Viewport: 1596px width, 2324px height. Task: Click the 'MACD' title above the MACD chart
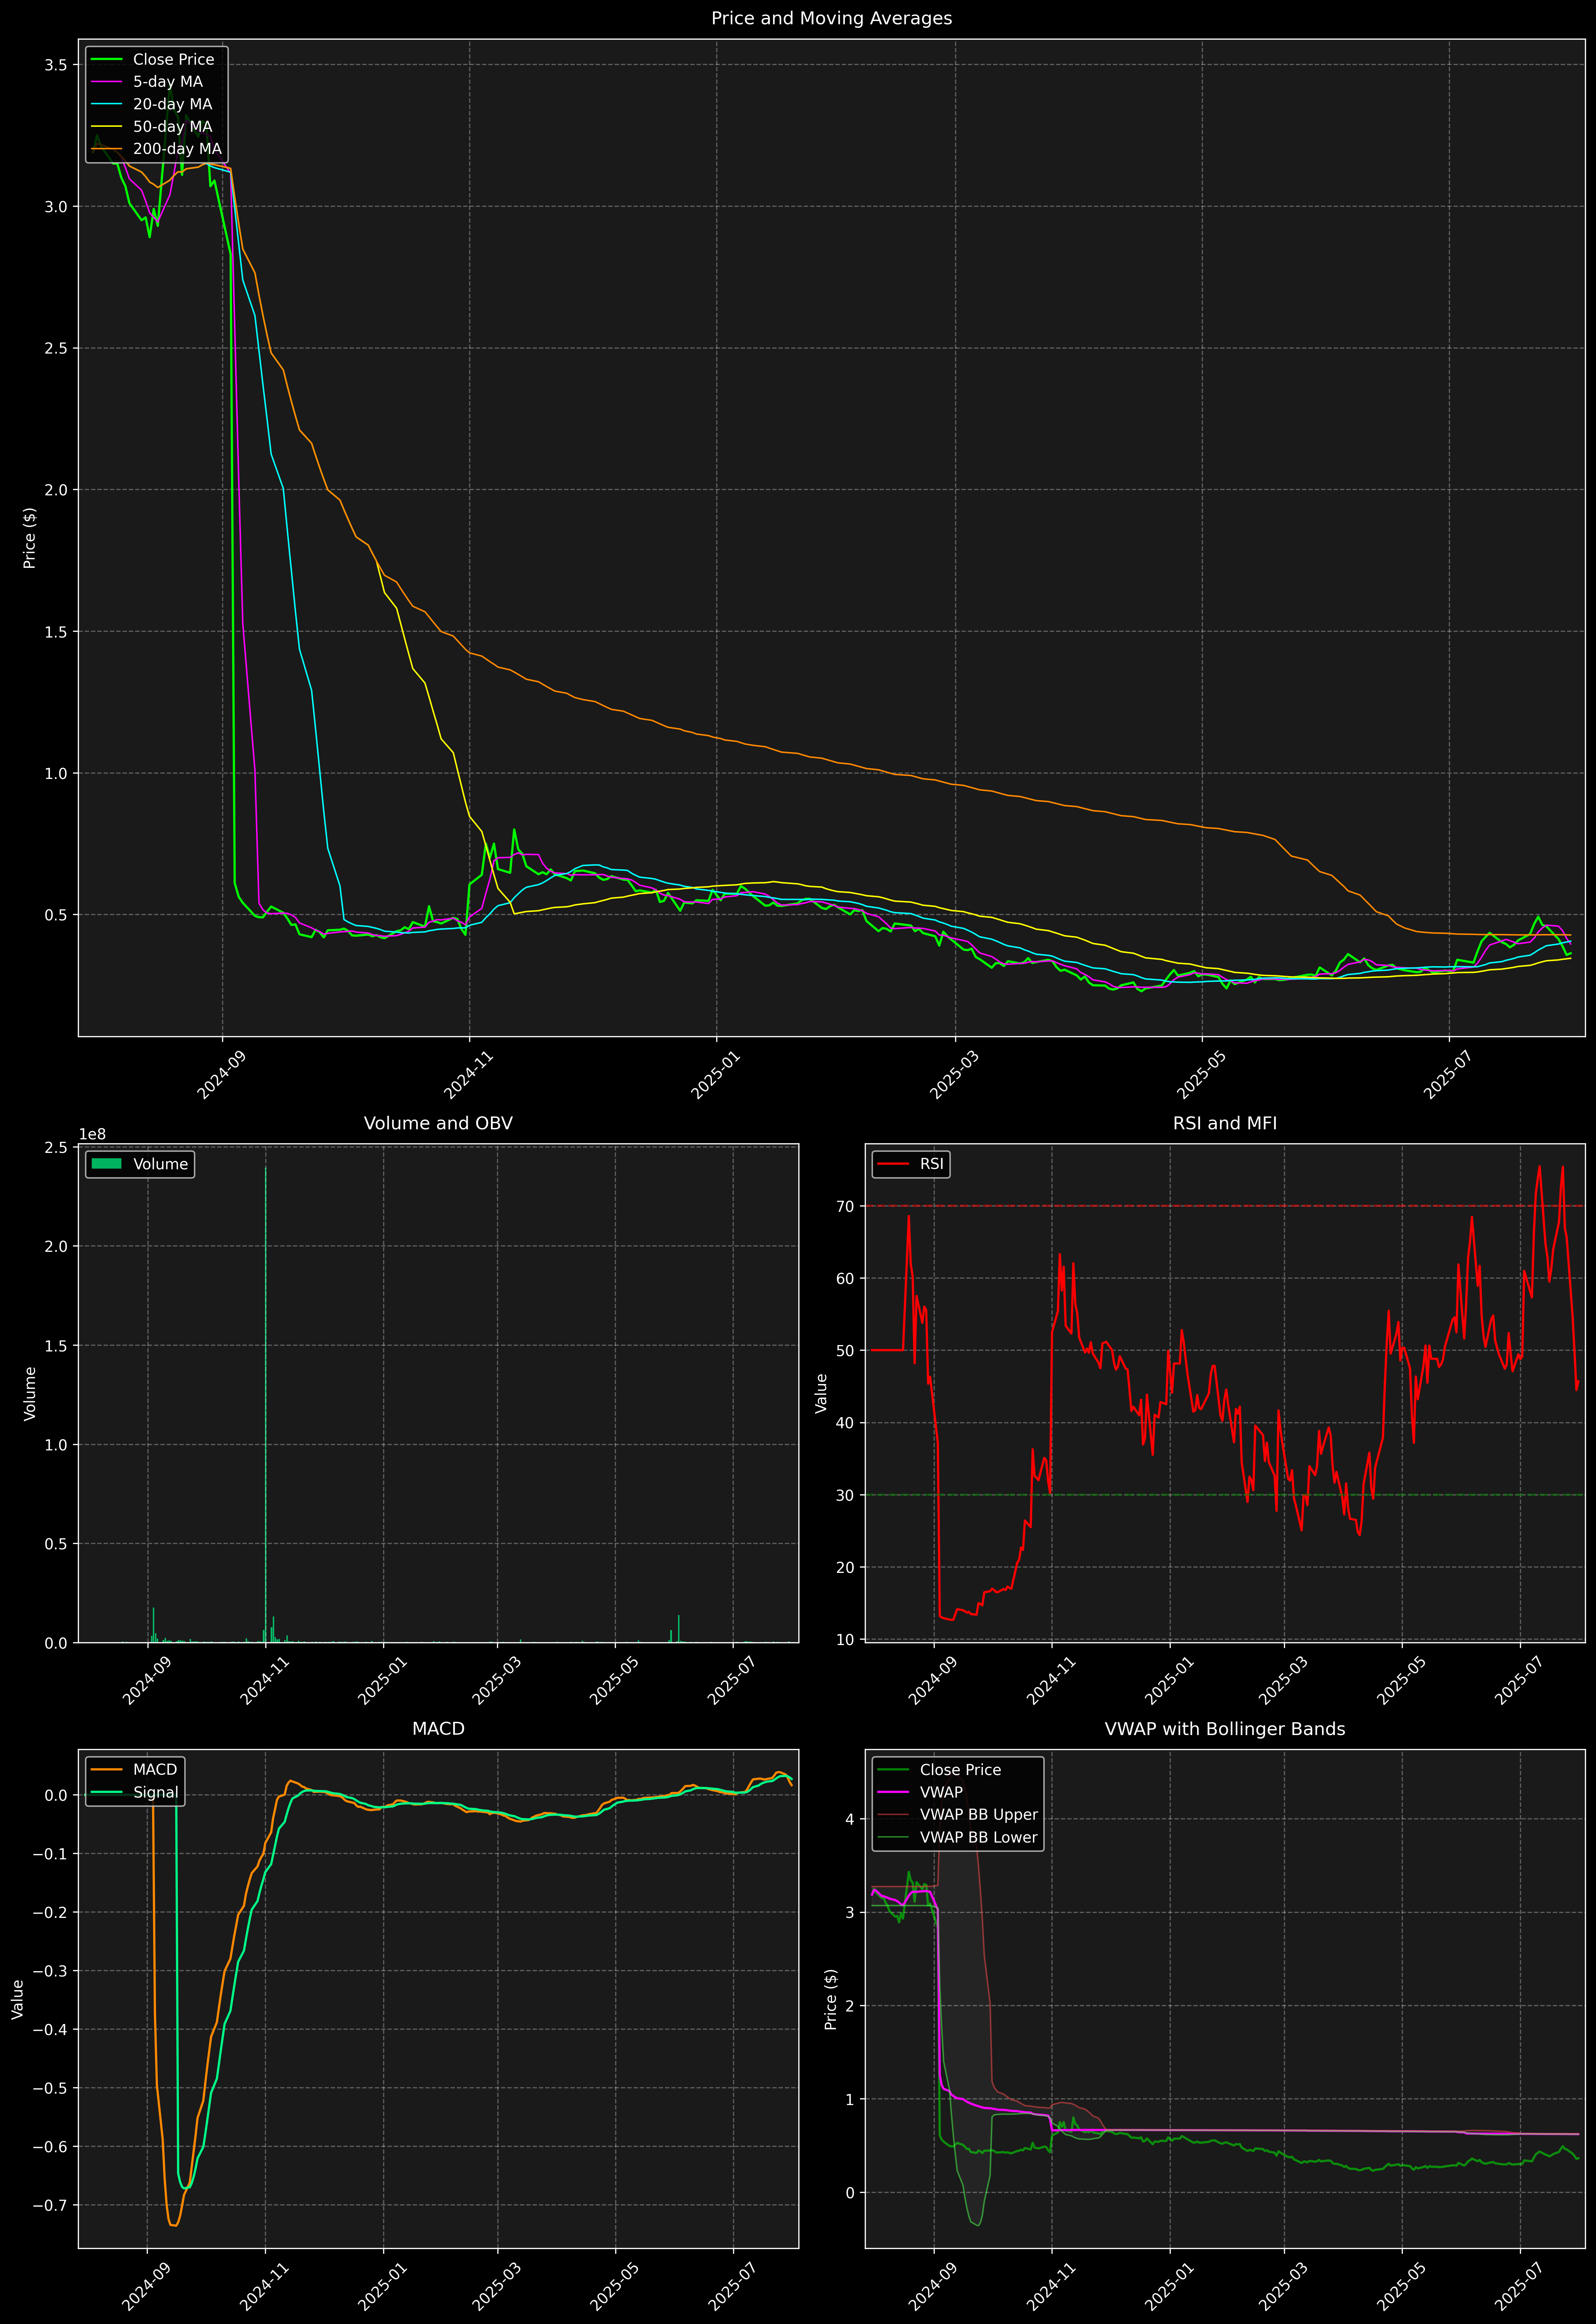coord(438,1729)
